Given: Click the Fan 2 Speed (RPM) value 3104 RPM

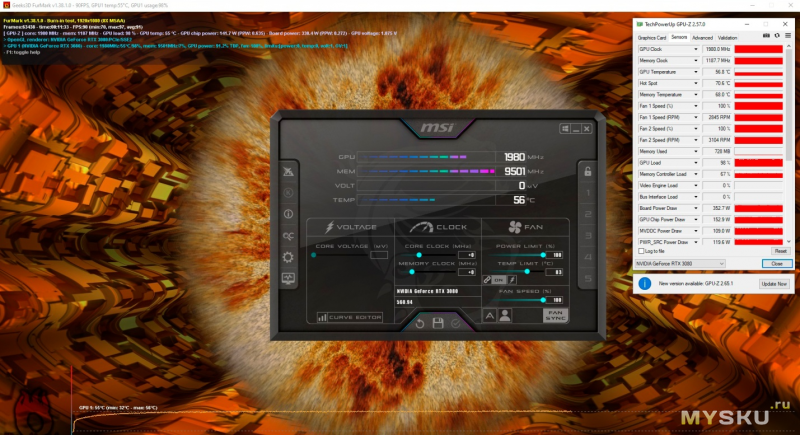Looking at the screenshot, I should [717, 140].
